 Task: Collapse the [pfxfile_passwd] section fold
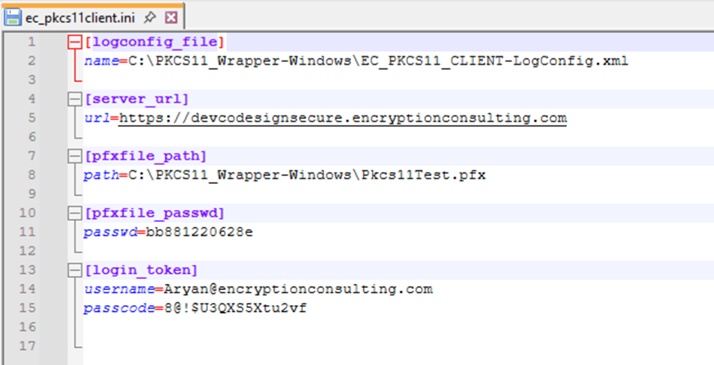click(74, 213)
